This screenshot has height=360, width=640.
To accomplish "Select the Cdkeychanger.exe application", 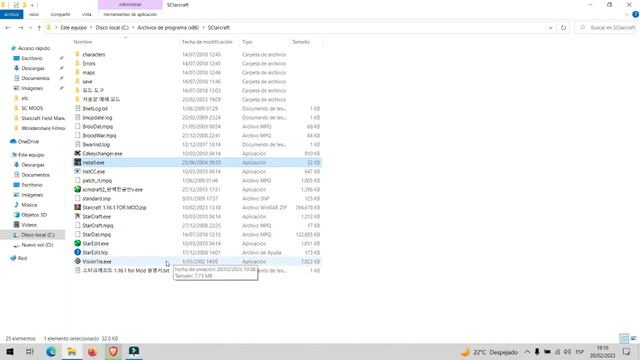I will (102, 153).
